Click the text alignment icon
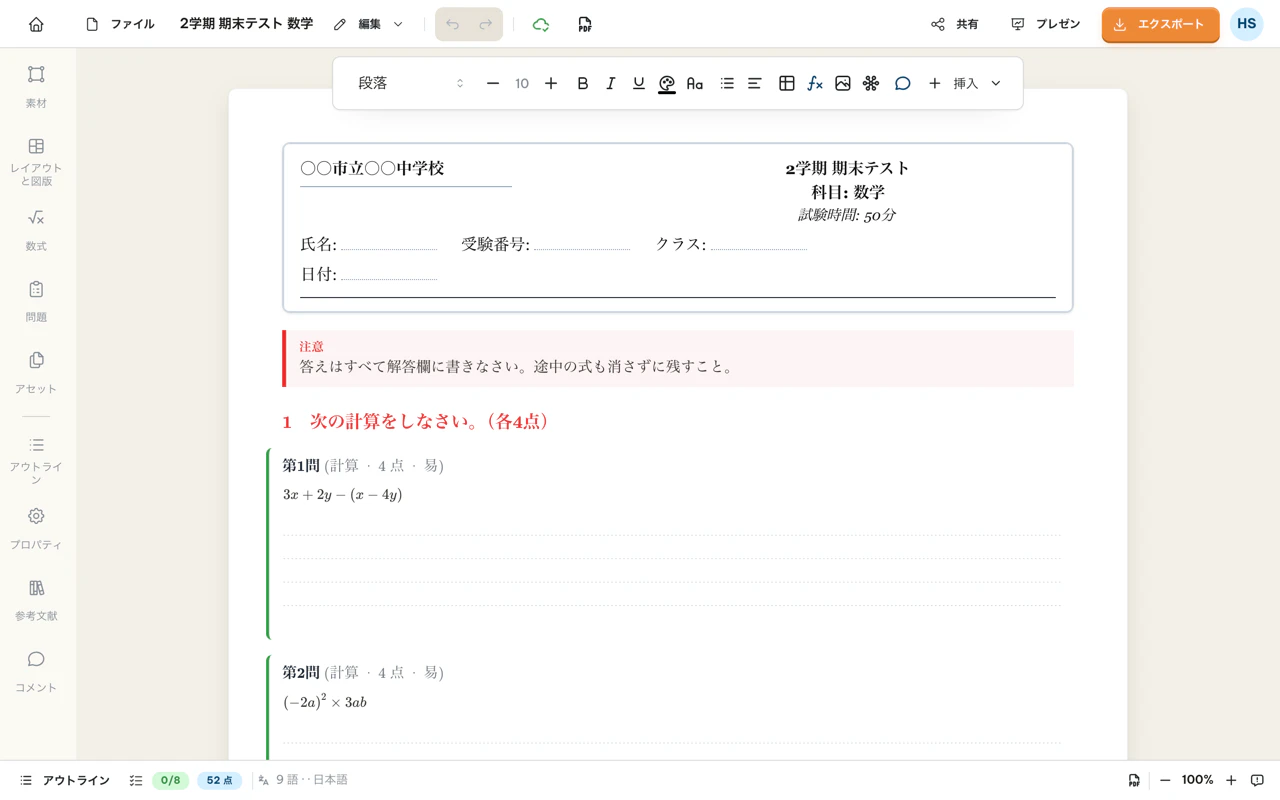Viewport: 1280px width, 800px height. 755,83
